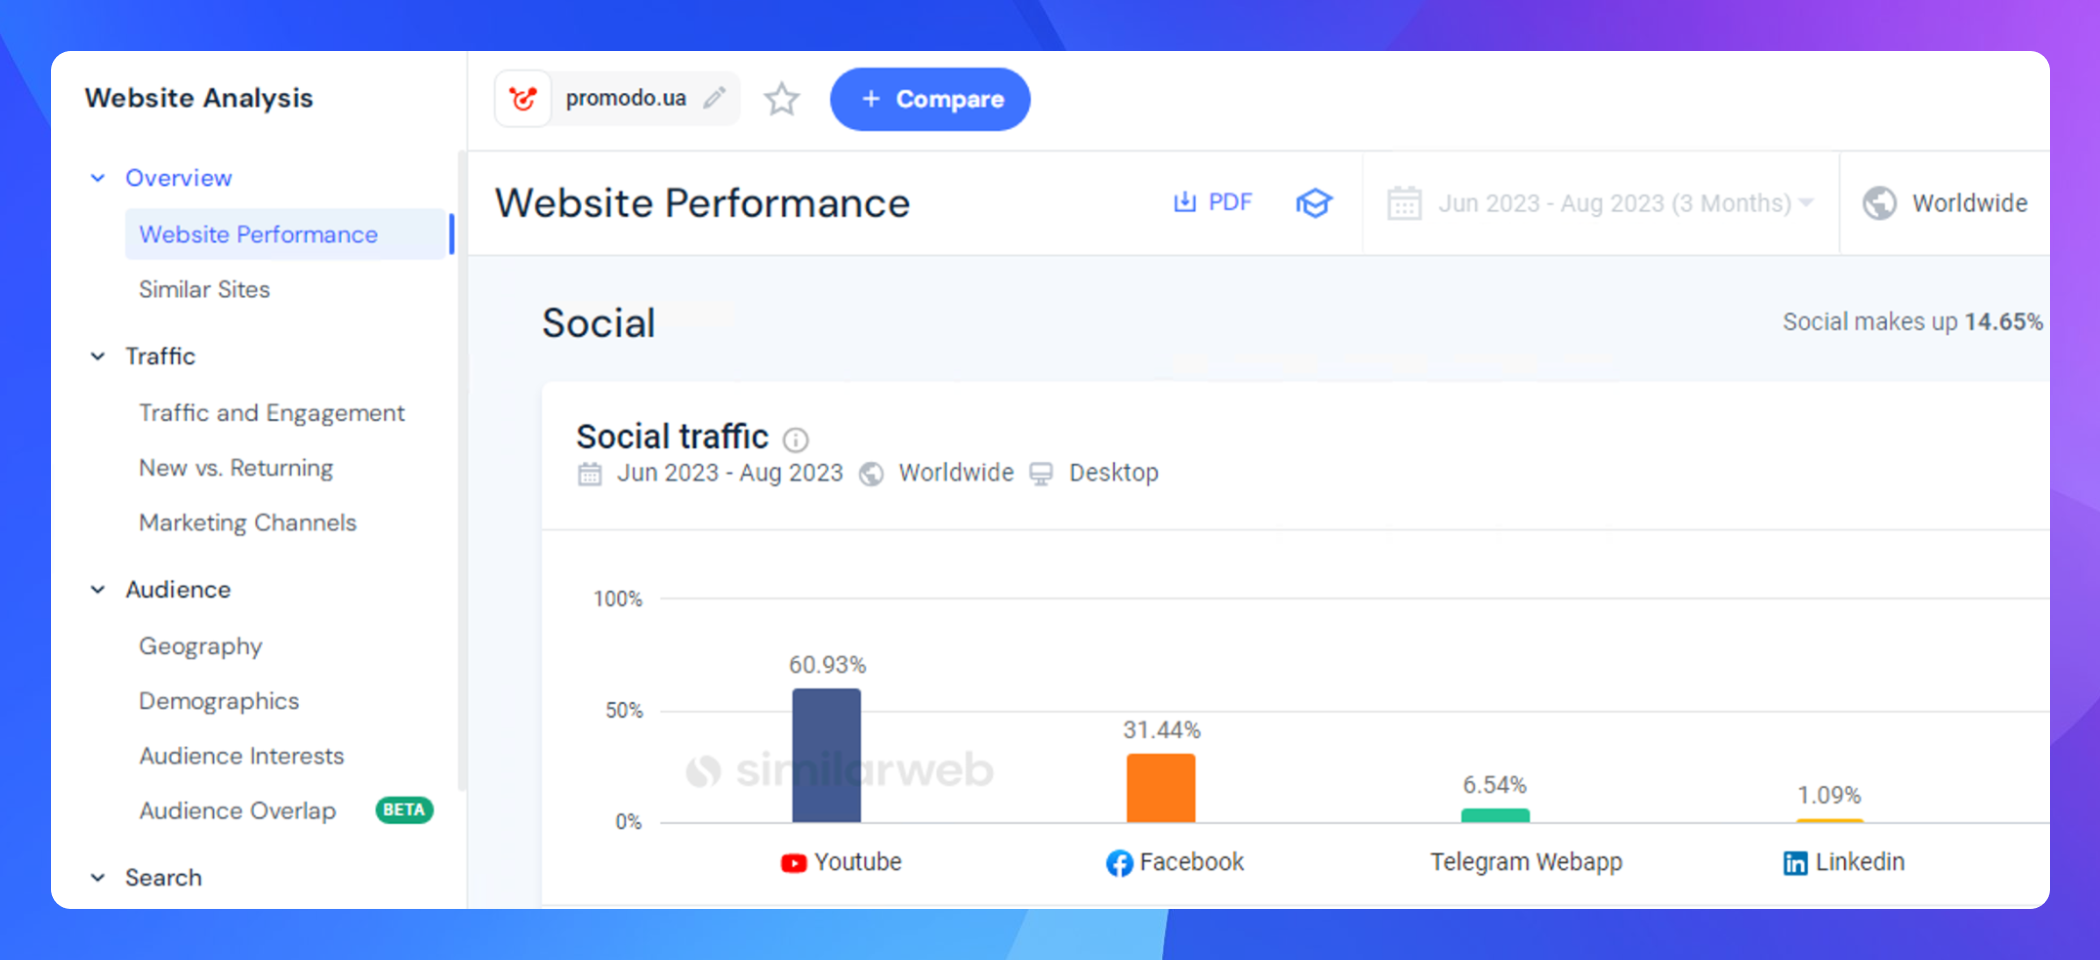Click the dark blue Youtube bar
This screenshot has height=960, width=2100.
[826, 755]
